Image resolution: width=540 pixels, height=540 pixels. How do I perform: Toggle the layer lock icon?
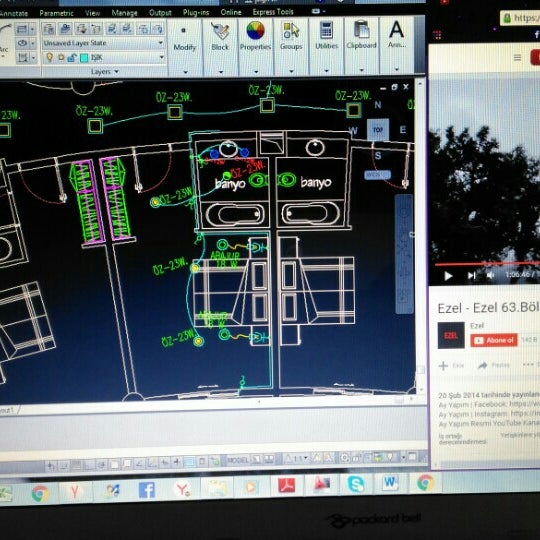[x=72, y=58]
